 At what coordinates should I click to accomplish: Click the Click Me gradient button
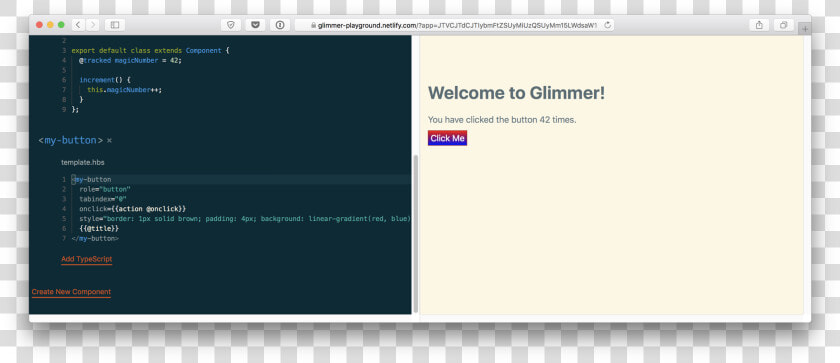click(x=447, y=138)
